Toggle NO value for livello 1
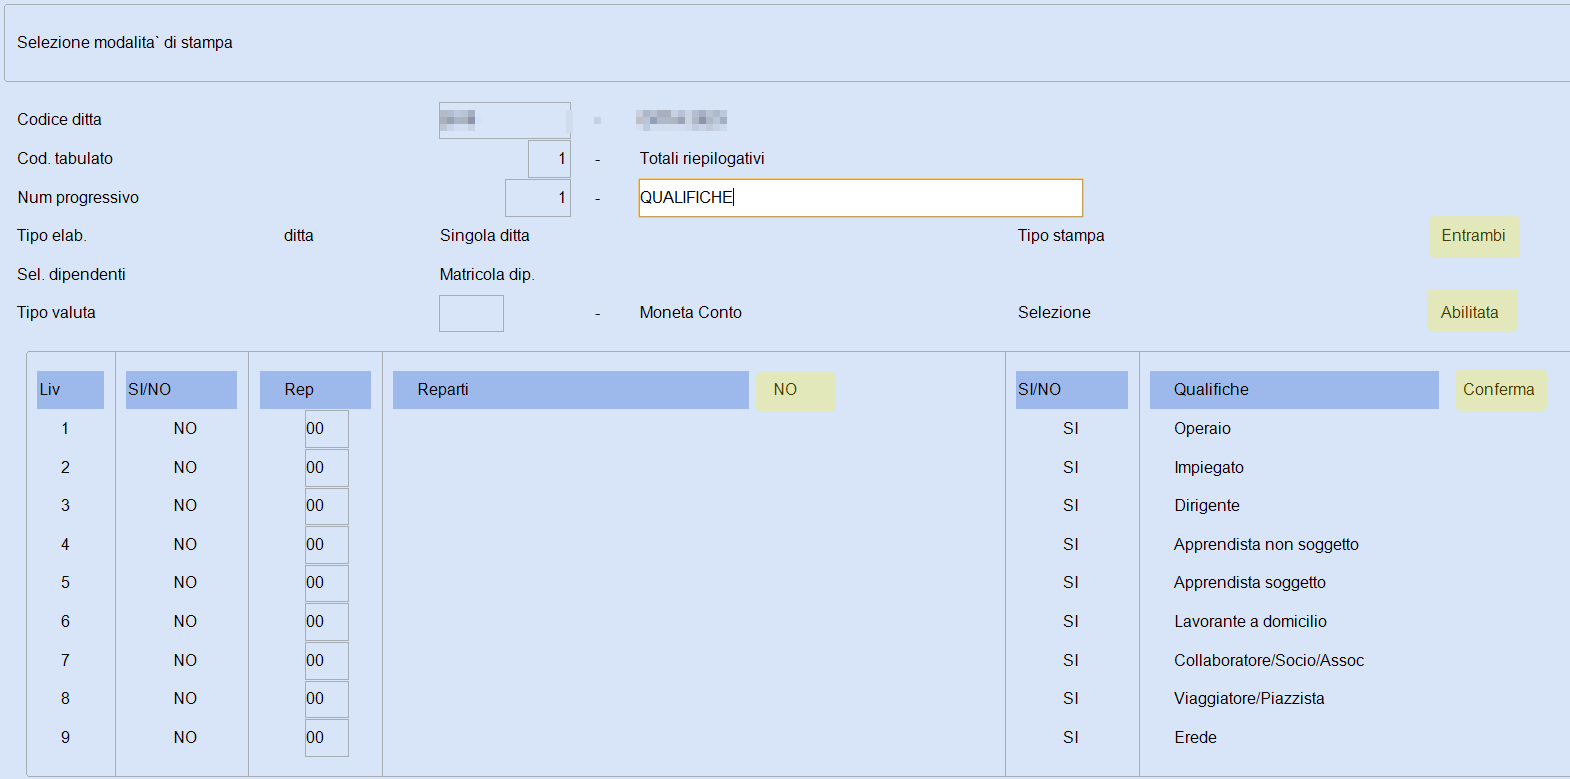Viewport: 1570px width, 779px height. [x=185, y=428]
